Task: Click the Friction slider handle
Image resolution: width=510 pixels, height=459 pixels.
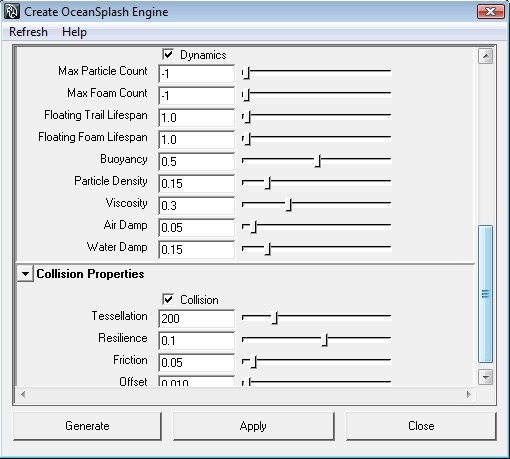Action: pos(253,362)
